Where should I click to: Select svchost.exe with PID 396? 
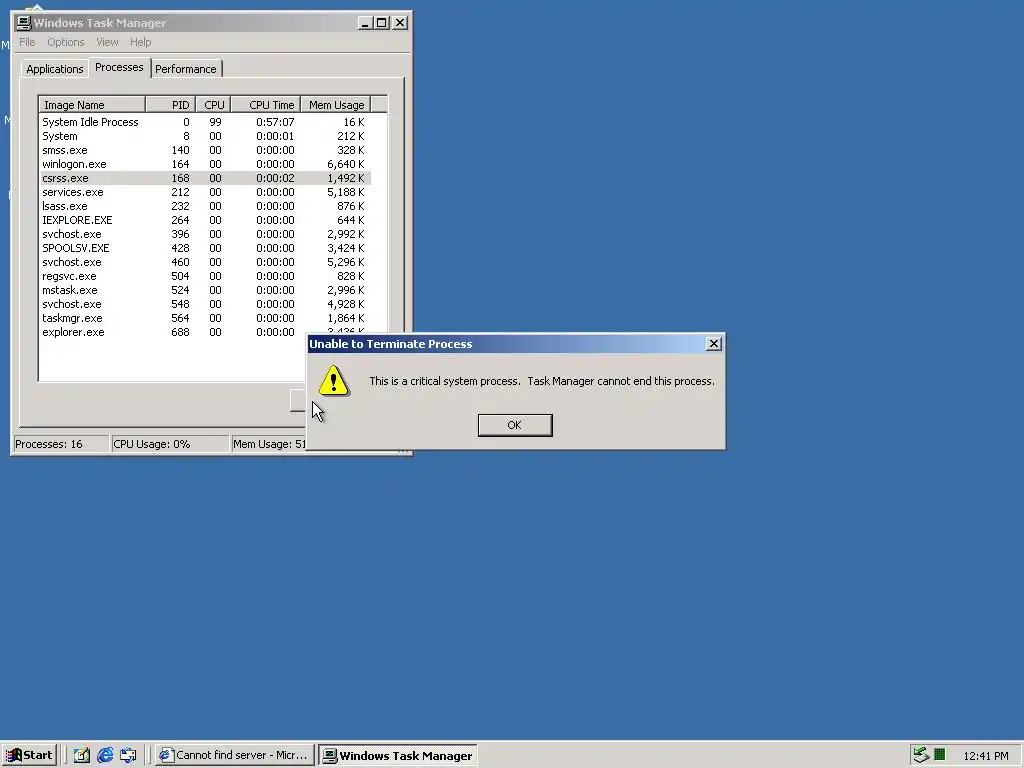[x=204, y=234]
